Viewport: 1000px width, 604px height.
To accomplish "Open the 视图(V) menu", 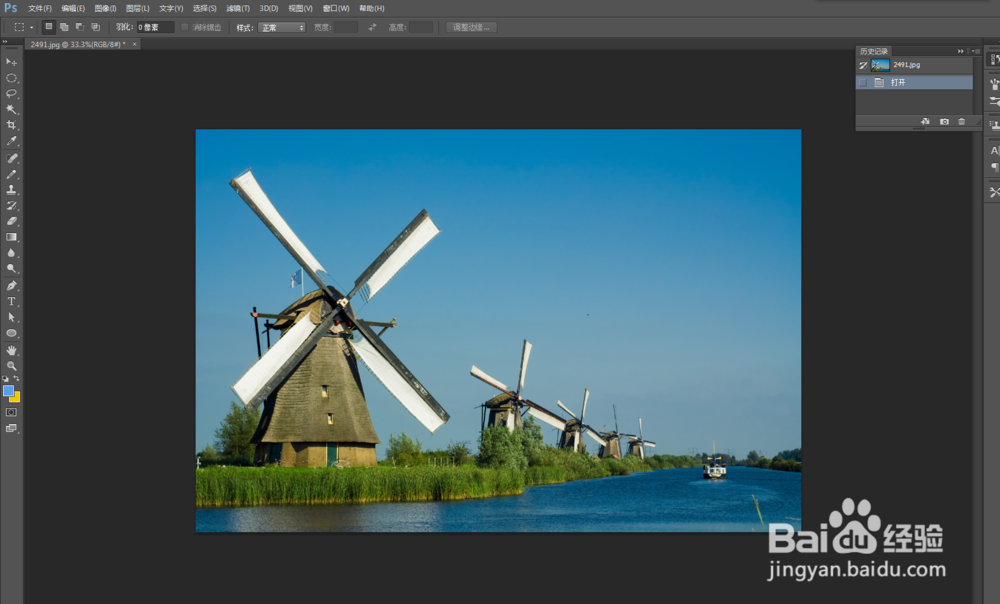I will pos(300,8).
